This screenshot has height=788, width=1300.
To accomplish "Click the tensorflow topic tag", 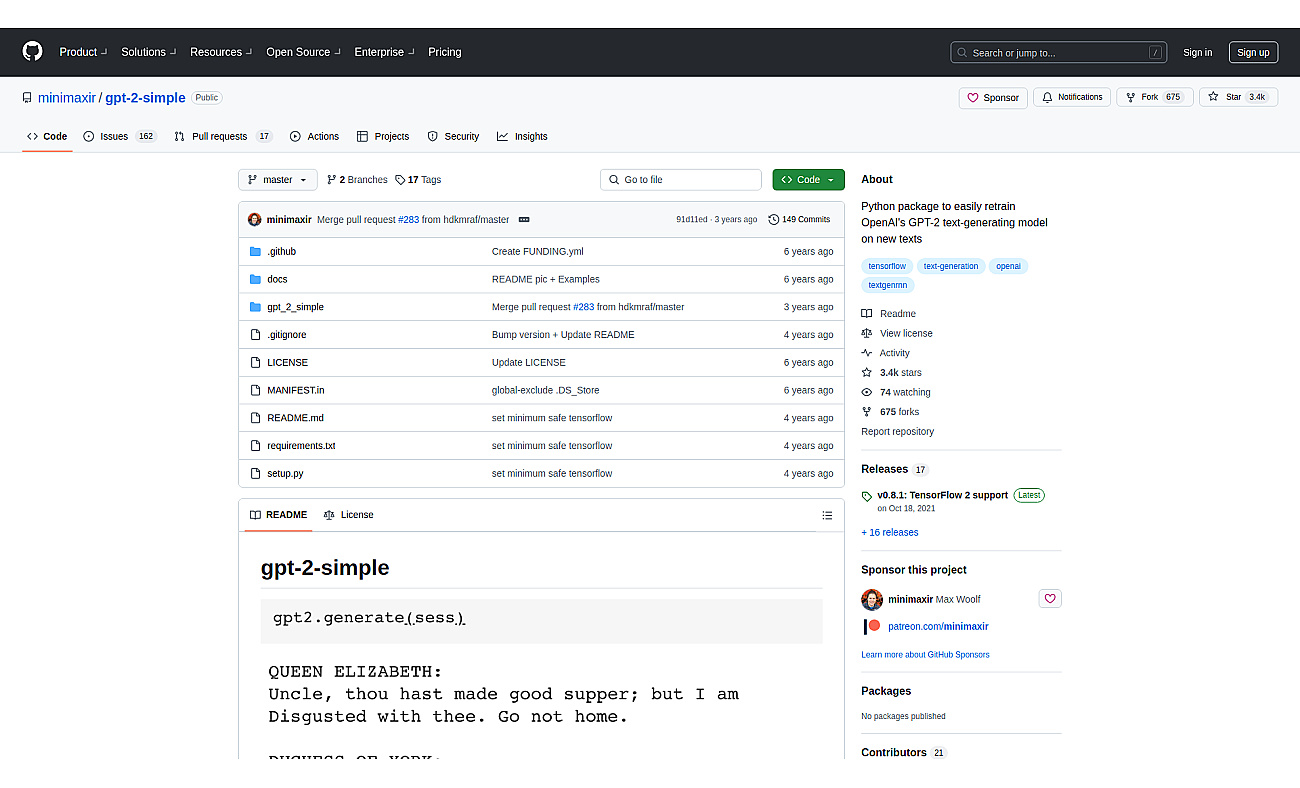I will coord(887,266).
